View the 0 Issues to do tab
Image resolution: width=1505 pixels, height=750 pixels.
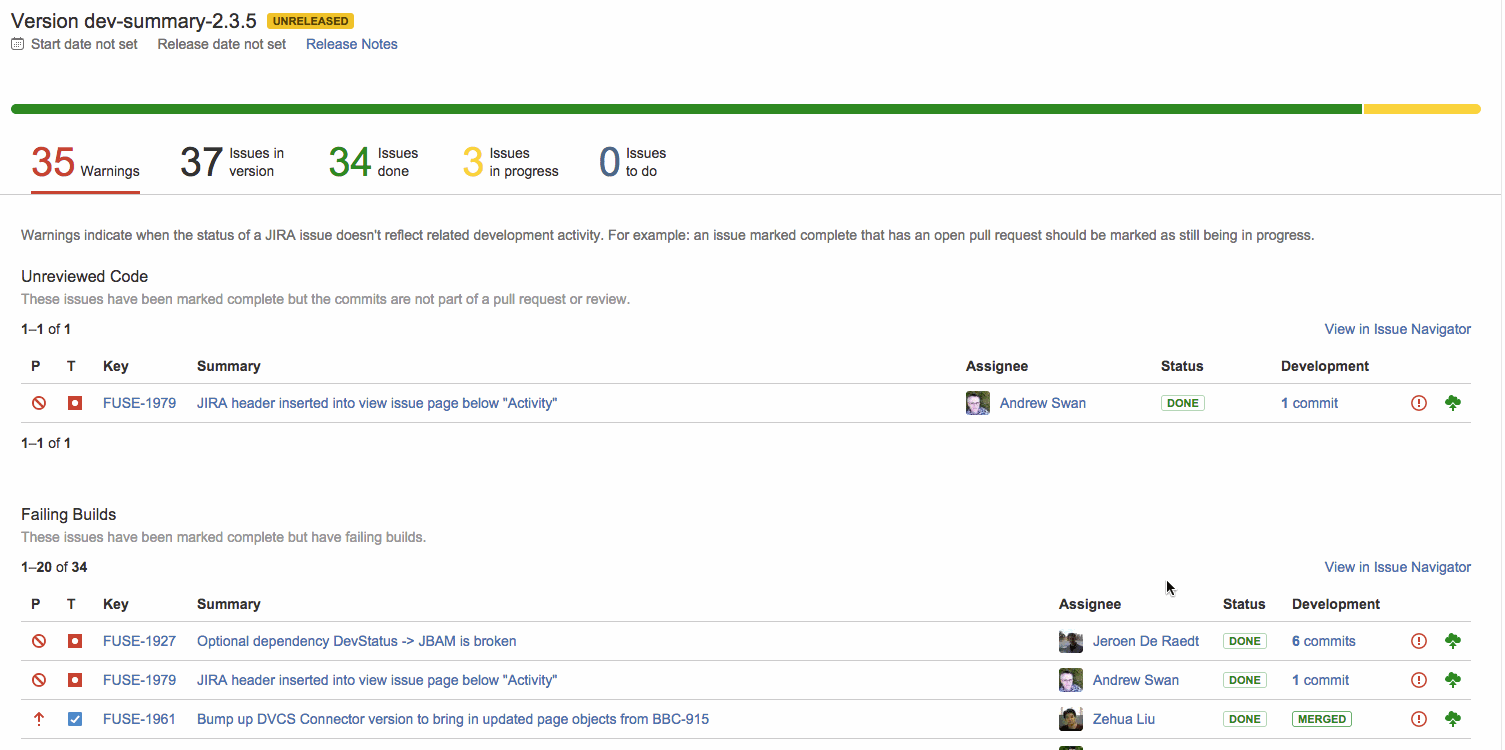coord(632,162)
